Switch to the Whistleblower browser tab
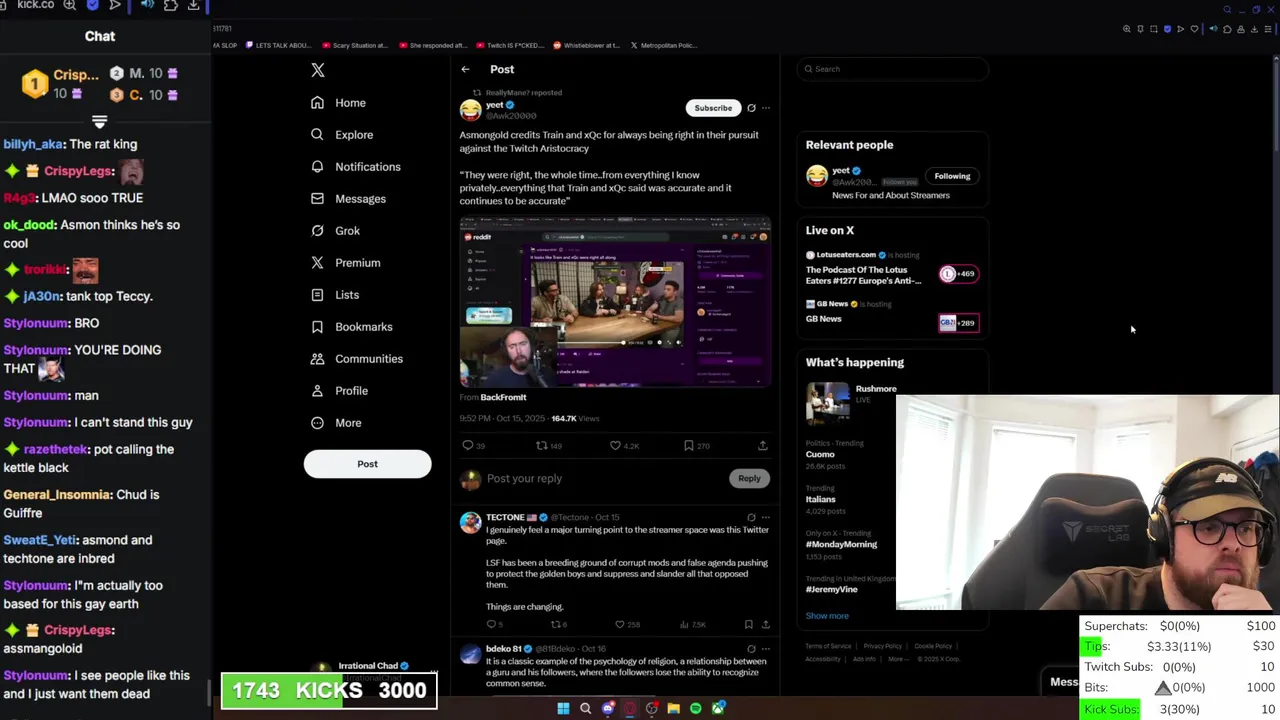This screenshot has width=1280, height=720. pos(587,45)
